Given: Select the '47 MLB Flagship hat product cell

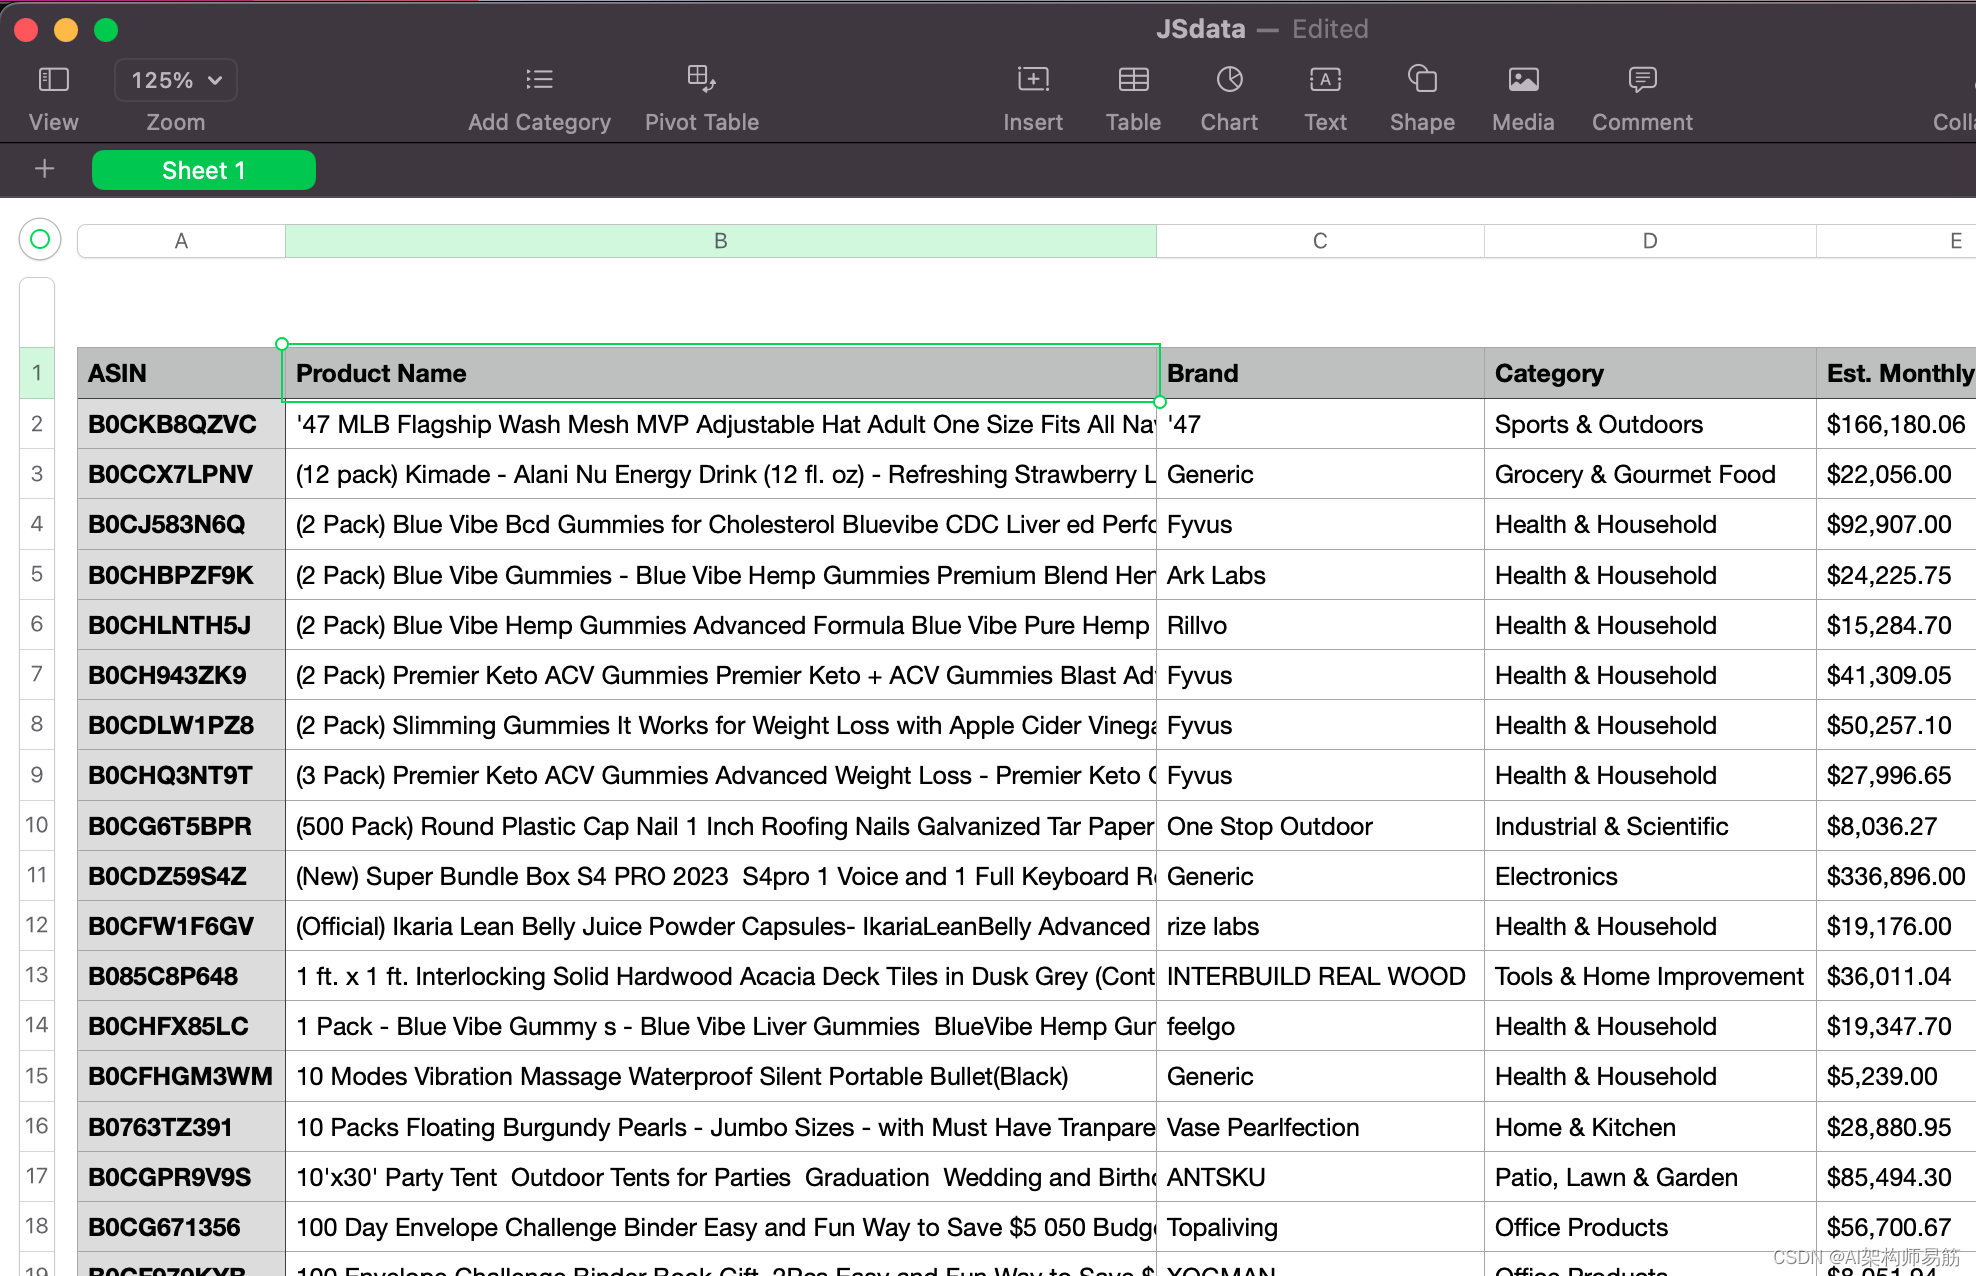Looking at the screenshot, I should click(720, 424).
